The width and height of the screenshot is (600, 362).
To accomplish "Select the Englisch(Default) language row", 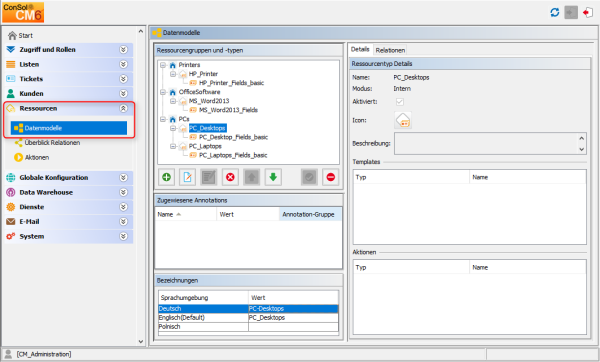I will point(248,318).
